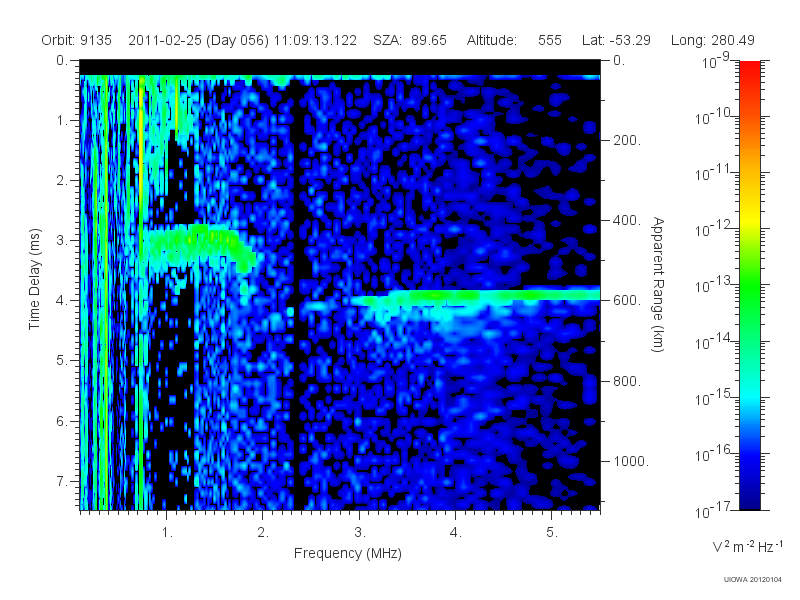Viewport: 800px width, 600px height.
Task: Click the '1000.' apparent range tick label
Action: tap(631, 461)
